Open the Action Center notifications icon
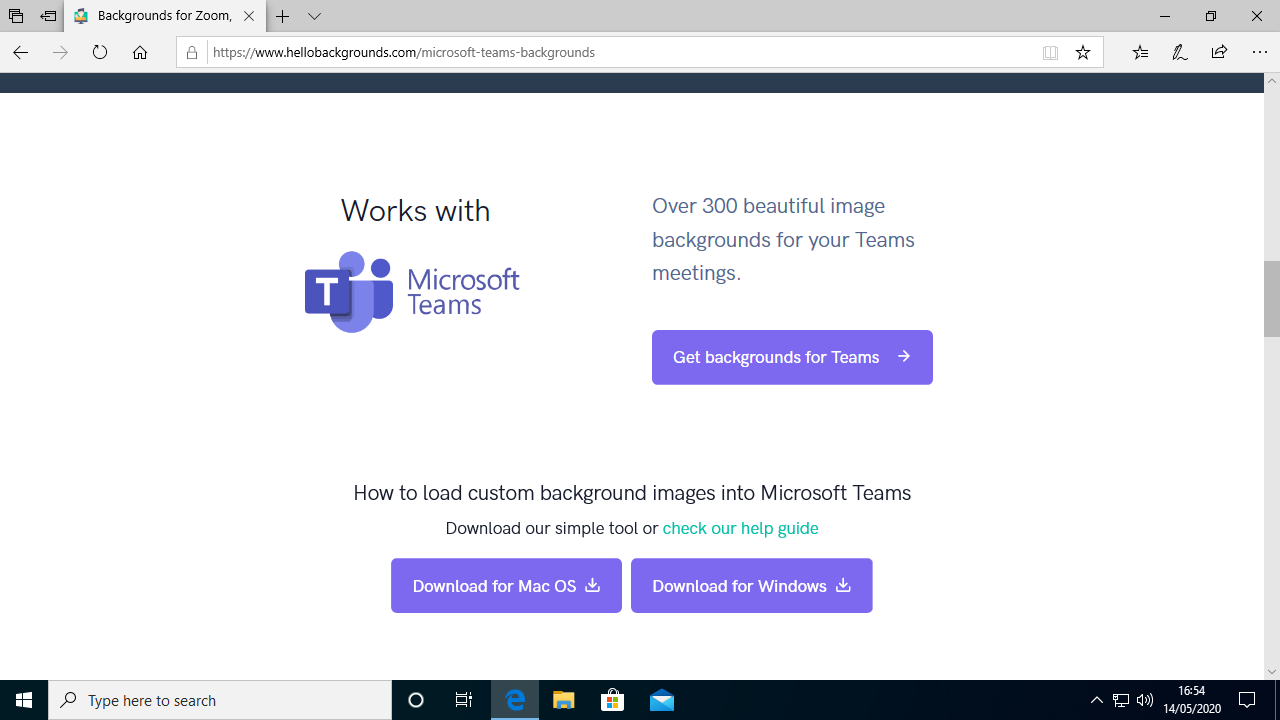1280x720 pixels. pos(1247,700)
